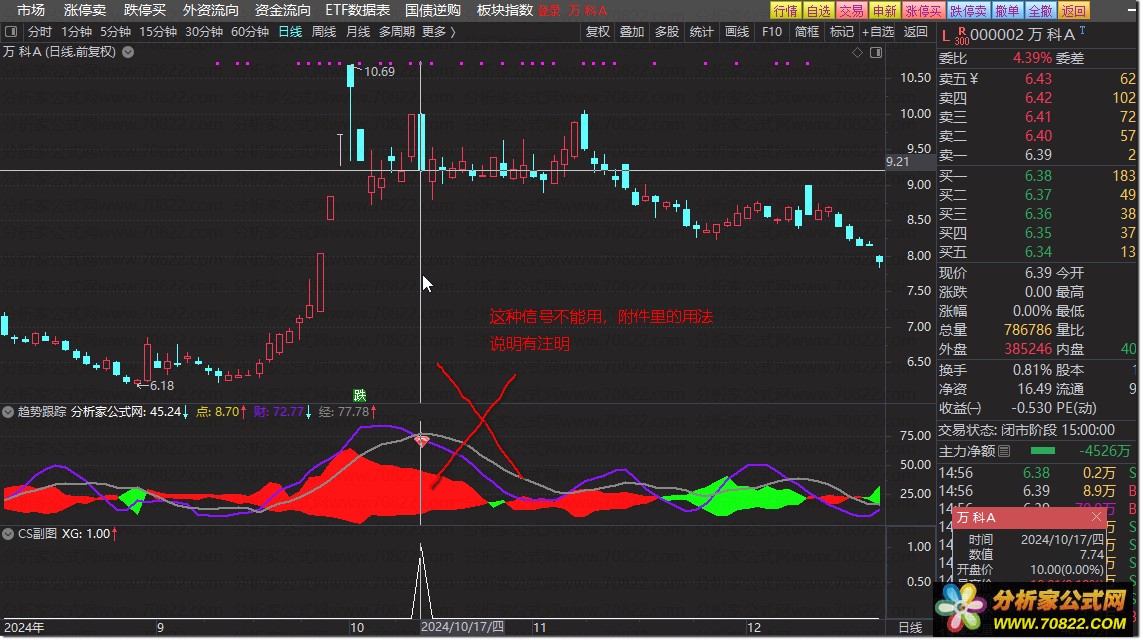Click the 统计 statistics toolbar button

701,32
